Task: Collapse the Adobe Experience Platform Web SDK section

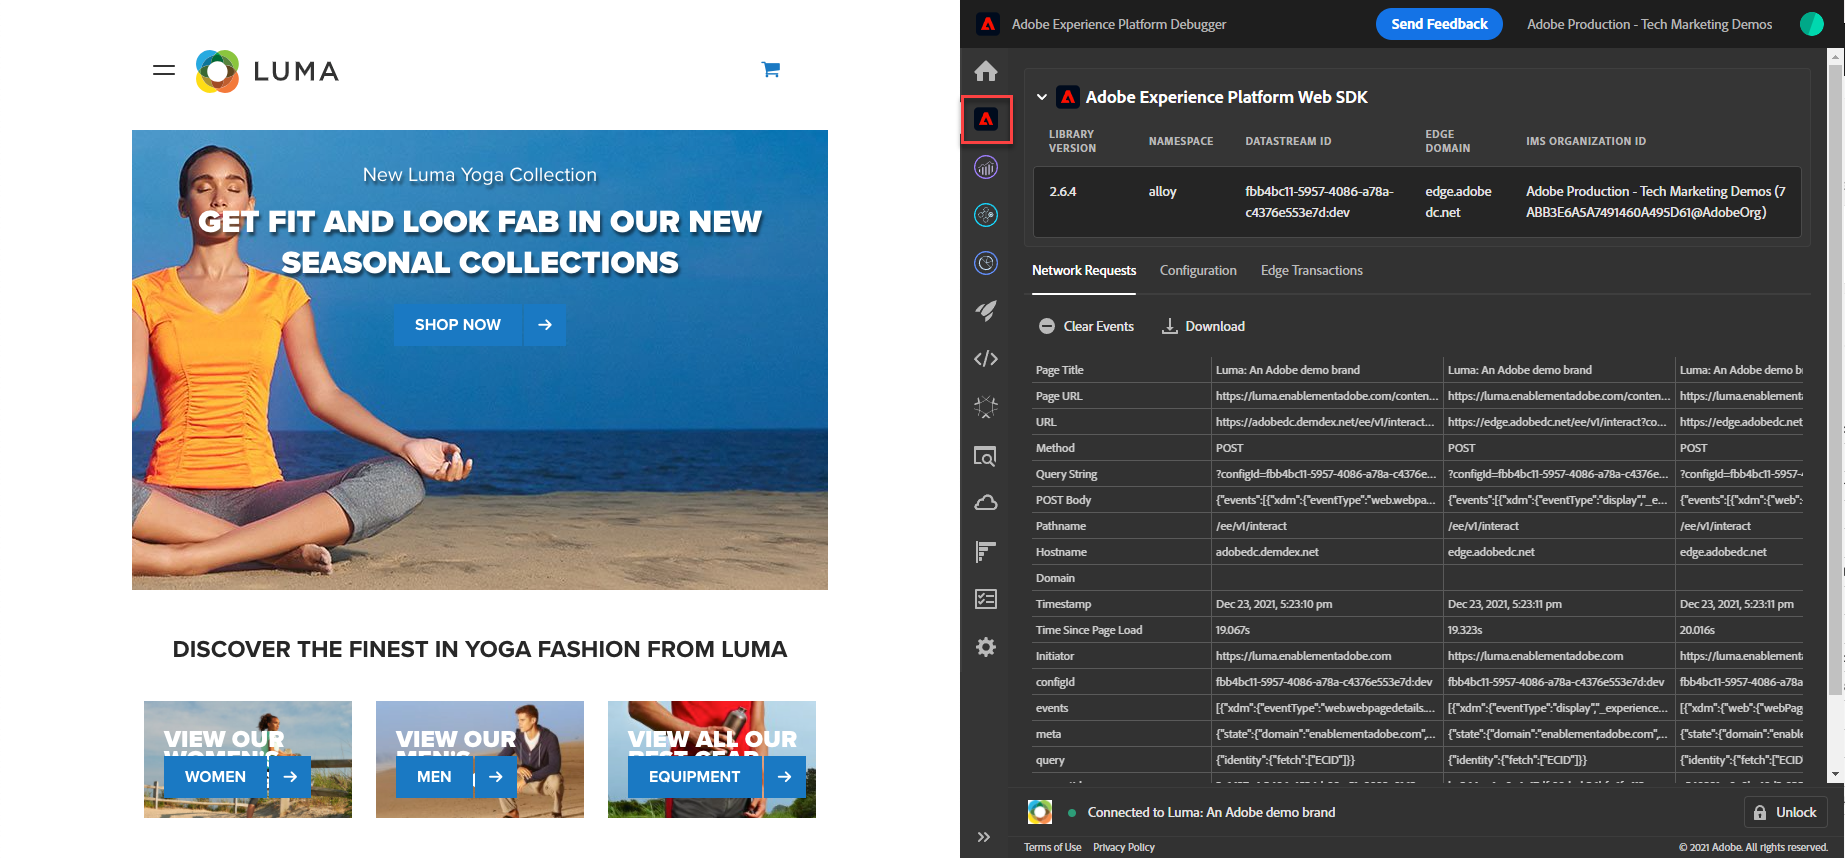Action: pos(1042,97)
